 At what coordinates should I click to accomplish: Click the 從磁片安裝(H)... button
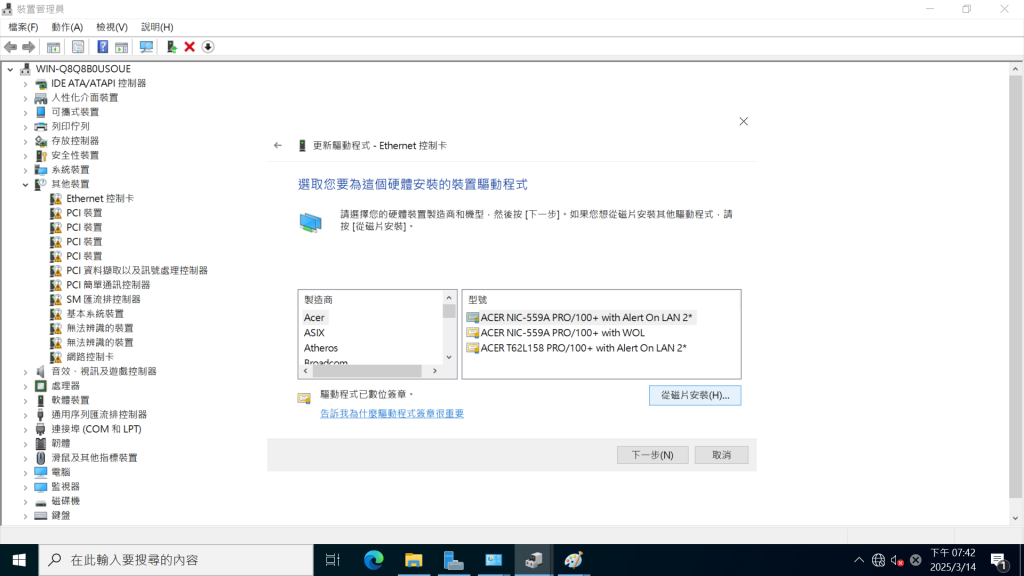694,396
